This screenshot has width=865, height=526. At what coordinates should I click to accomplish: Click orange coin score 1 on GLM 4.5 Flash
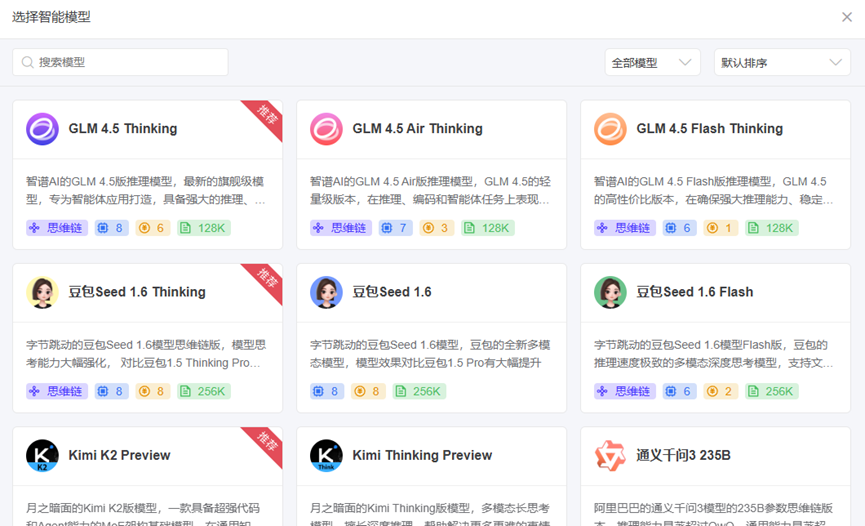coord(721,228)
